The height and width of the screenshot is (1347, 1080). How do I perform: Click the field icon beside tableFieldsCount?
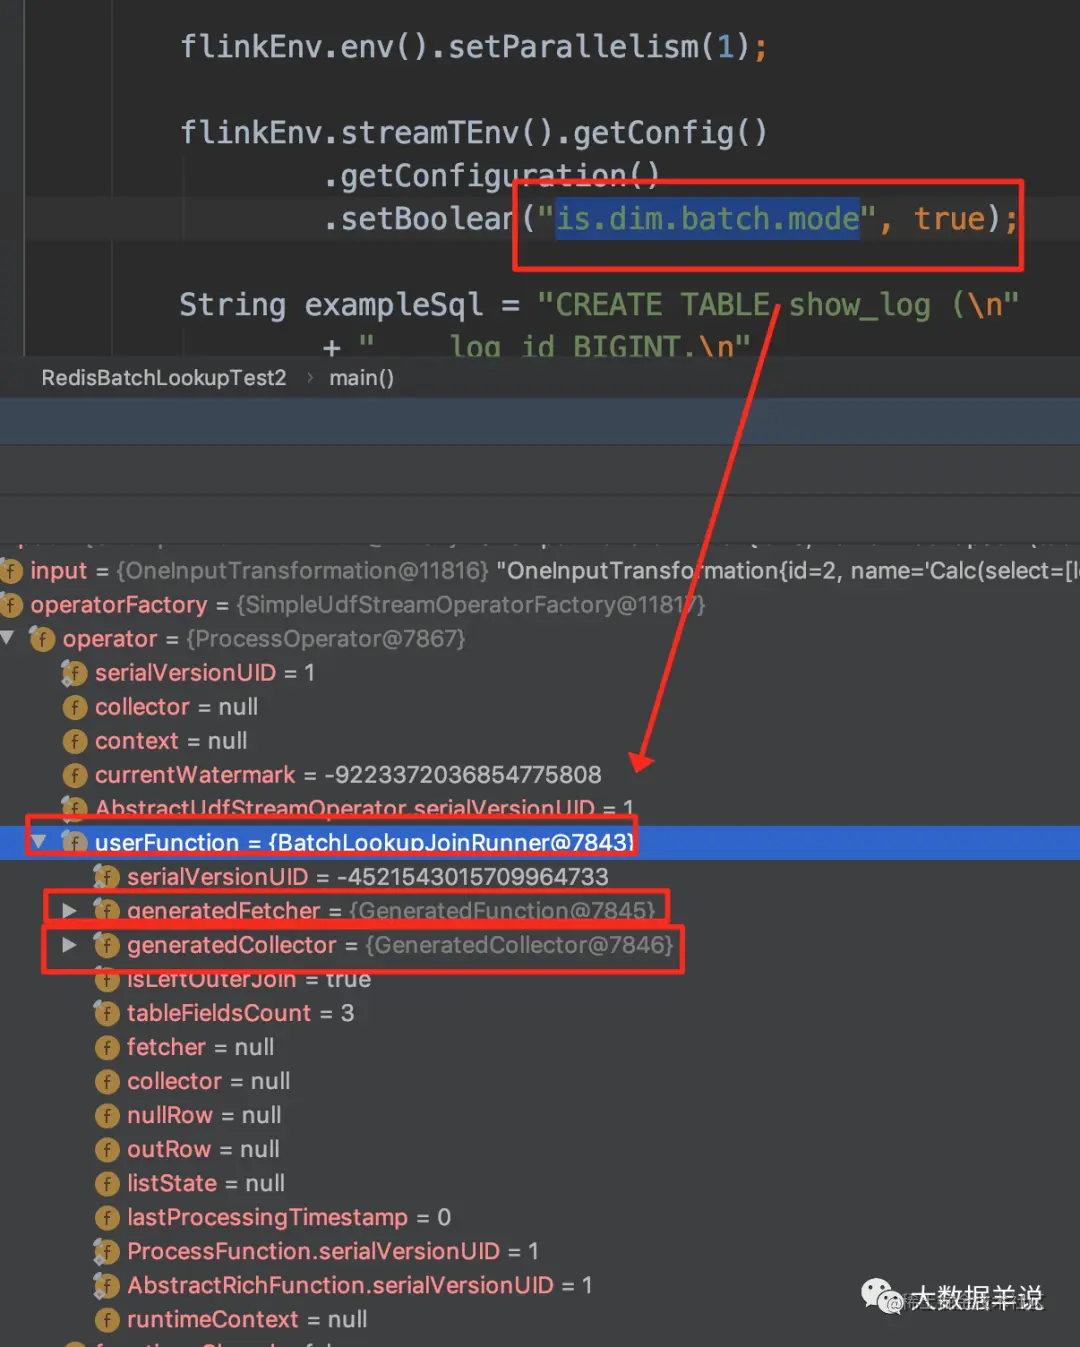107,1013
